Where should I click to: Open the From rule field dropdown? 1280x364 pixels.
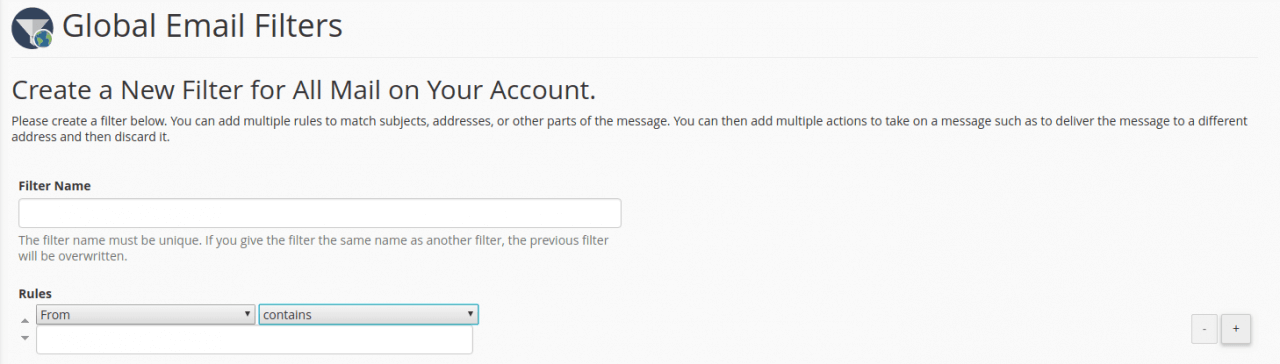coord(146,314)
